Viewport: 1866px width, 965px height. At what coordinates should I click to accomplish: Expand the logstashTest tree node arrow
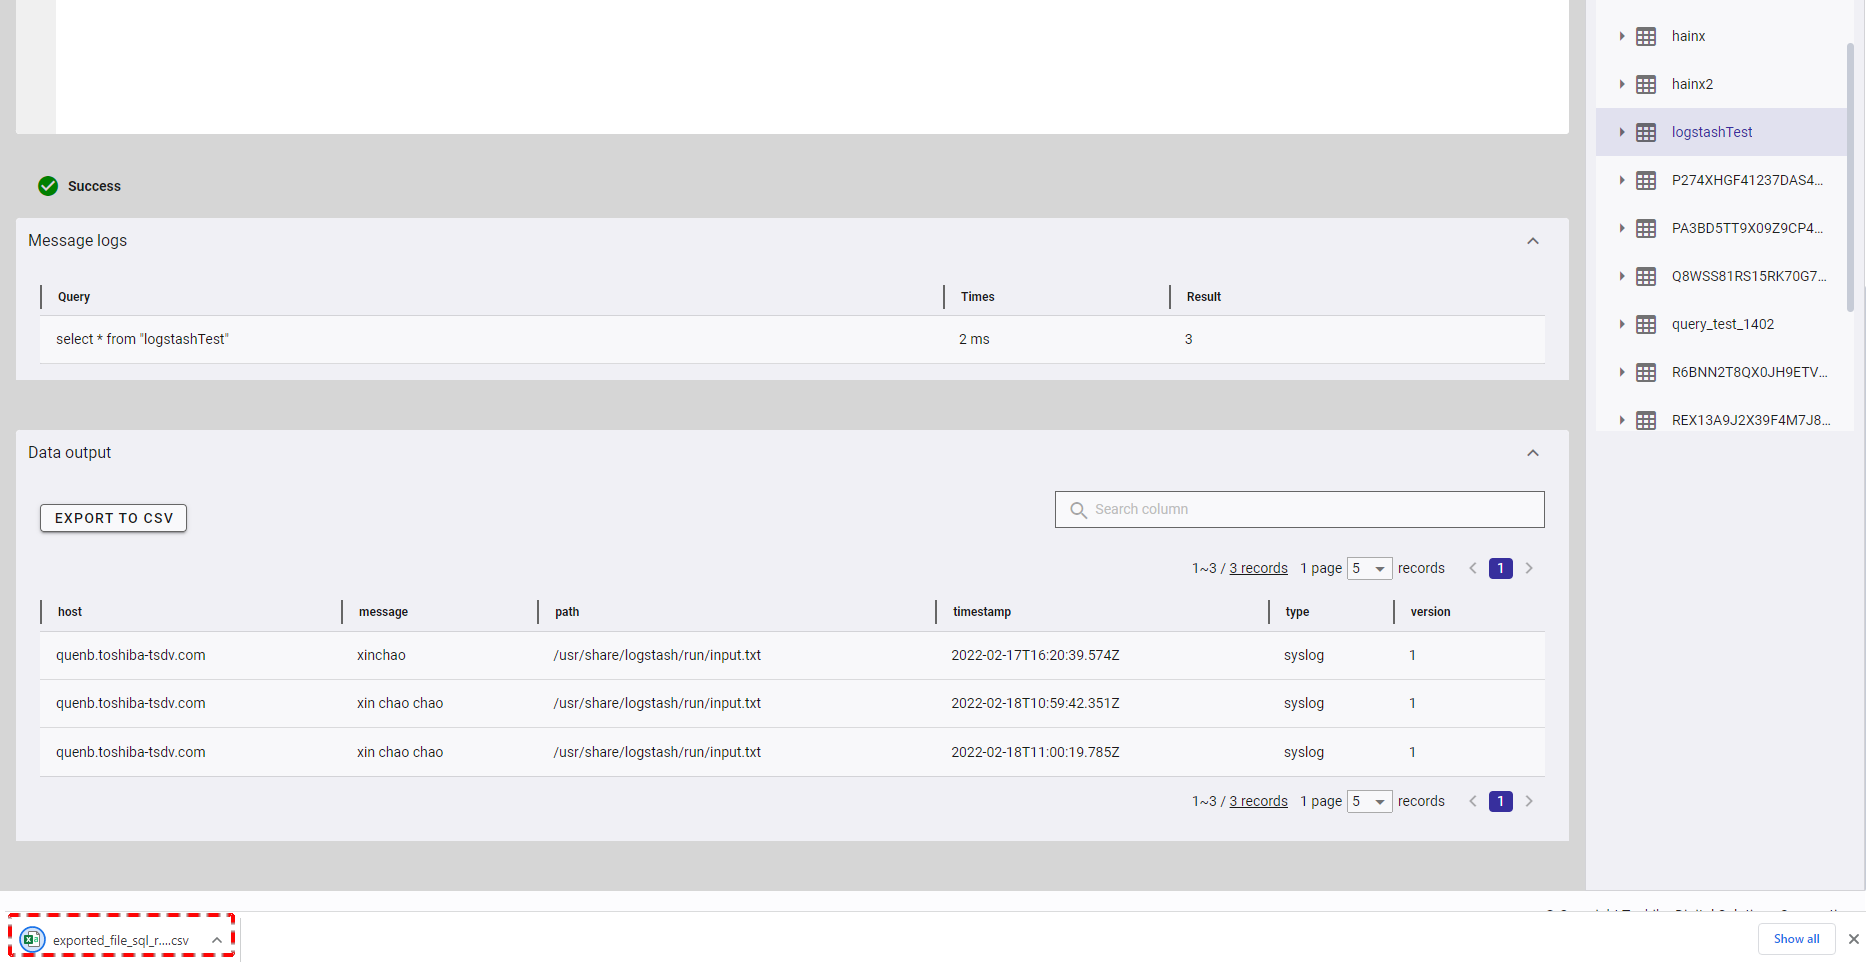tap(1621, 132)
